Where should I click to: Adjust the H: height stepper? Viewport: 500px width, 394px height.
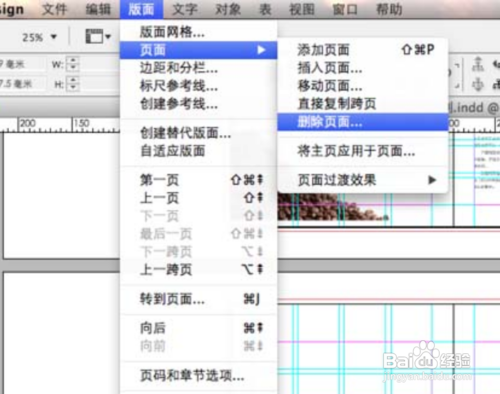(x=73, y=84)
